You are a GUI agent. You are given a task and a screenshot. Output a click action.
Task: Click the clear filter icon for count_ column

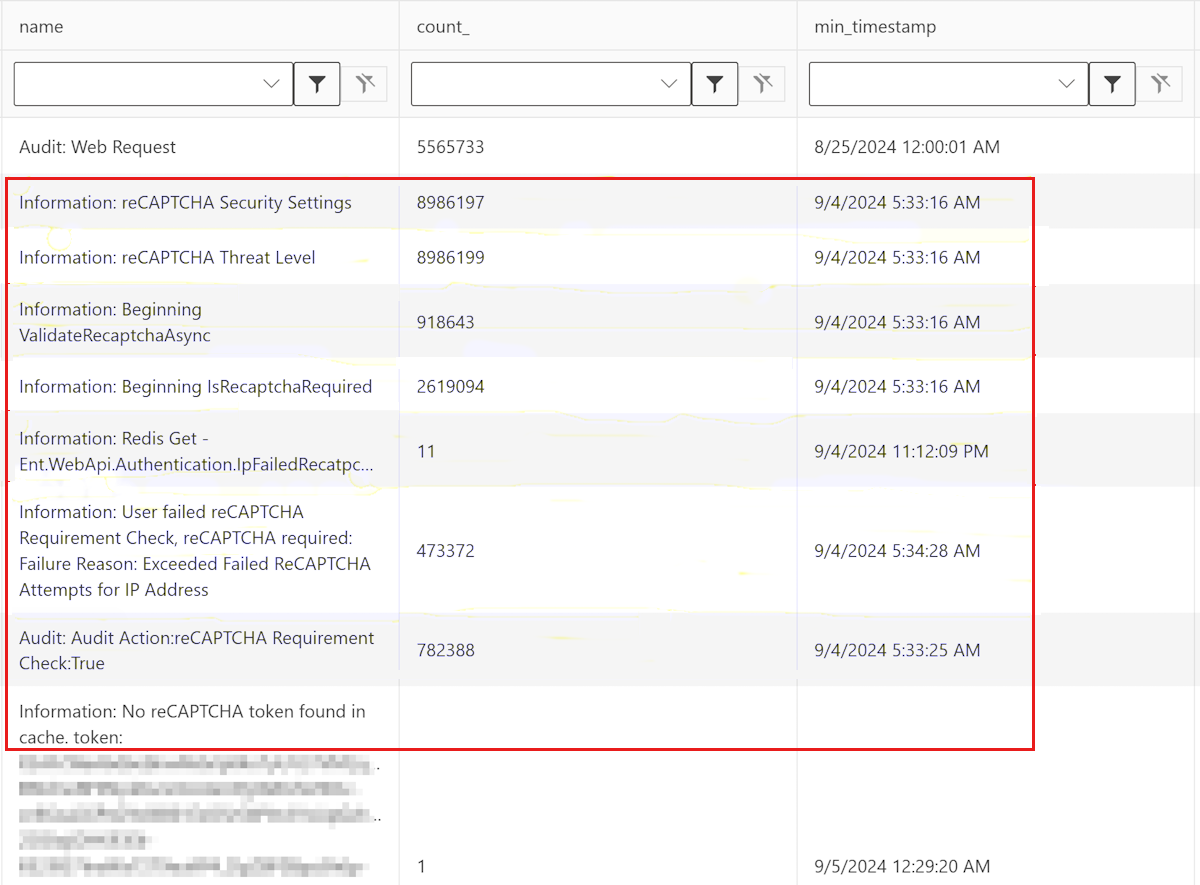[762, 85]
